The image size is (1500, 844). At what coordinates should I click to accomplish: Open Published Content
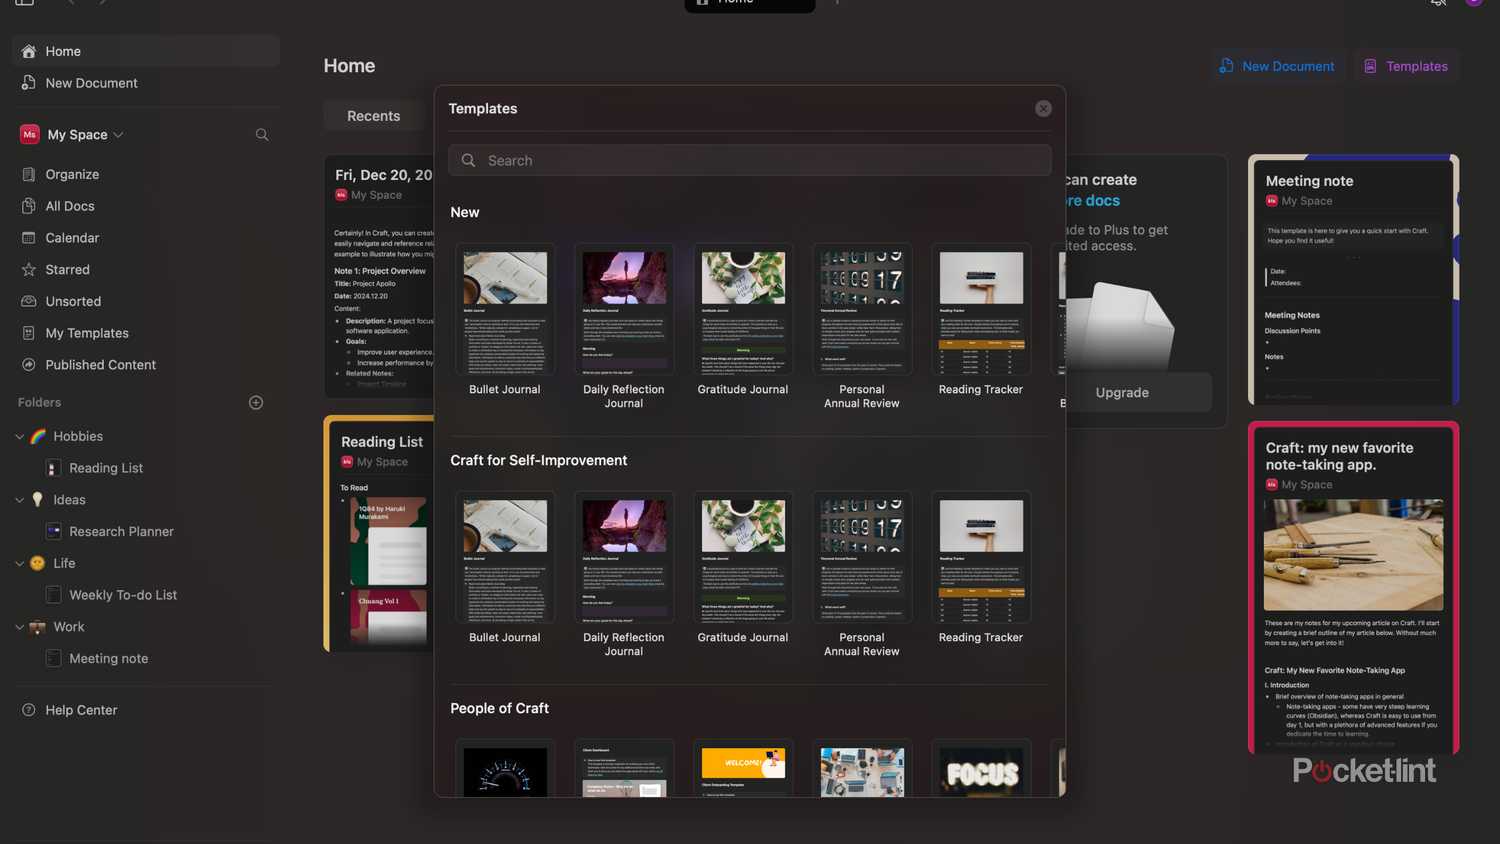point(100,364)
